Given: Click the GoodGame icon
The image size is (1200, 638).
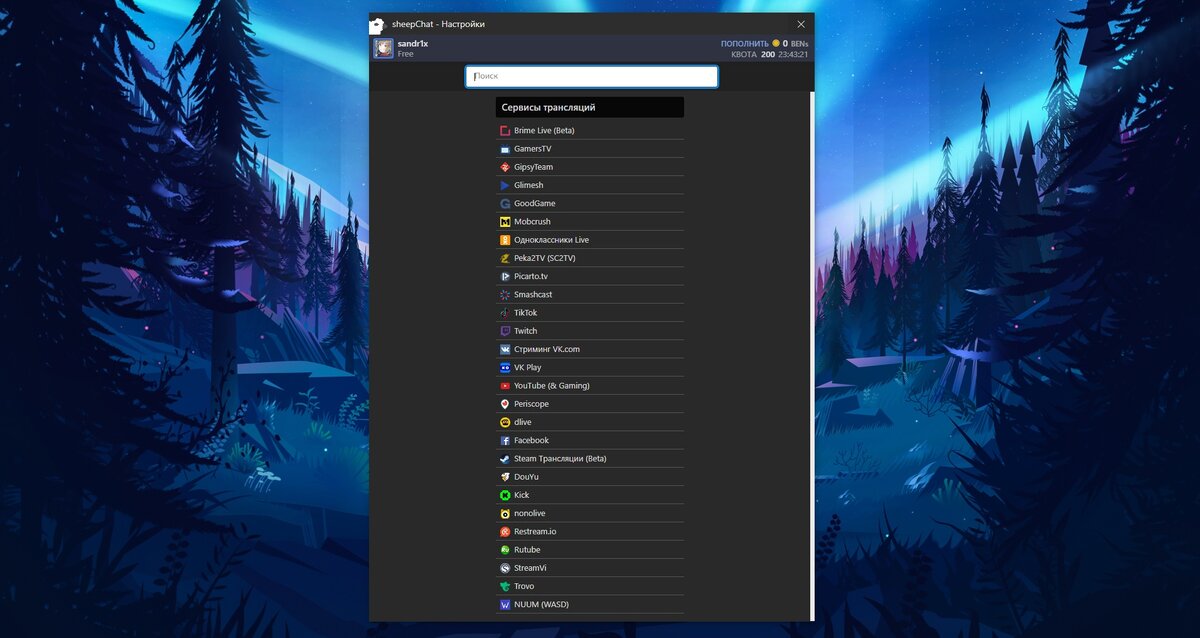Looking at the screenshot, I should [x=505, y=204].
